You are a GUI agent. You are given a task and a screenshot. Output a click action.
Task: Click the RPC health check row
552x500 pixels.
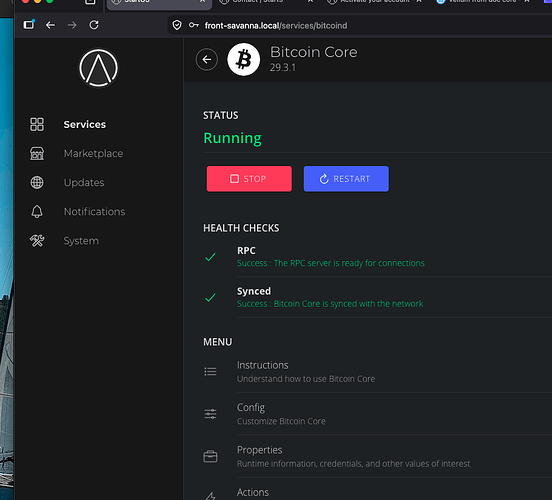pyautogui.click(x=377, y=257)
